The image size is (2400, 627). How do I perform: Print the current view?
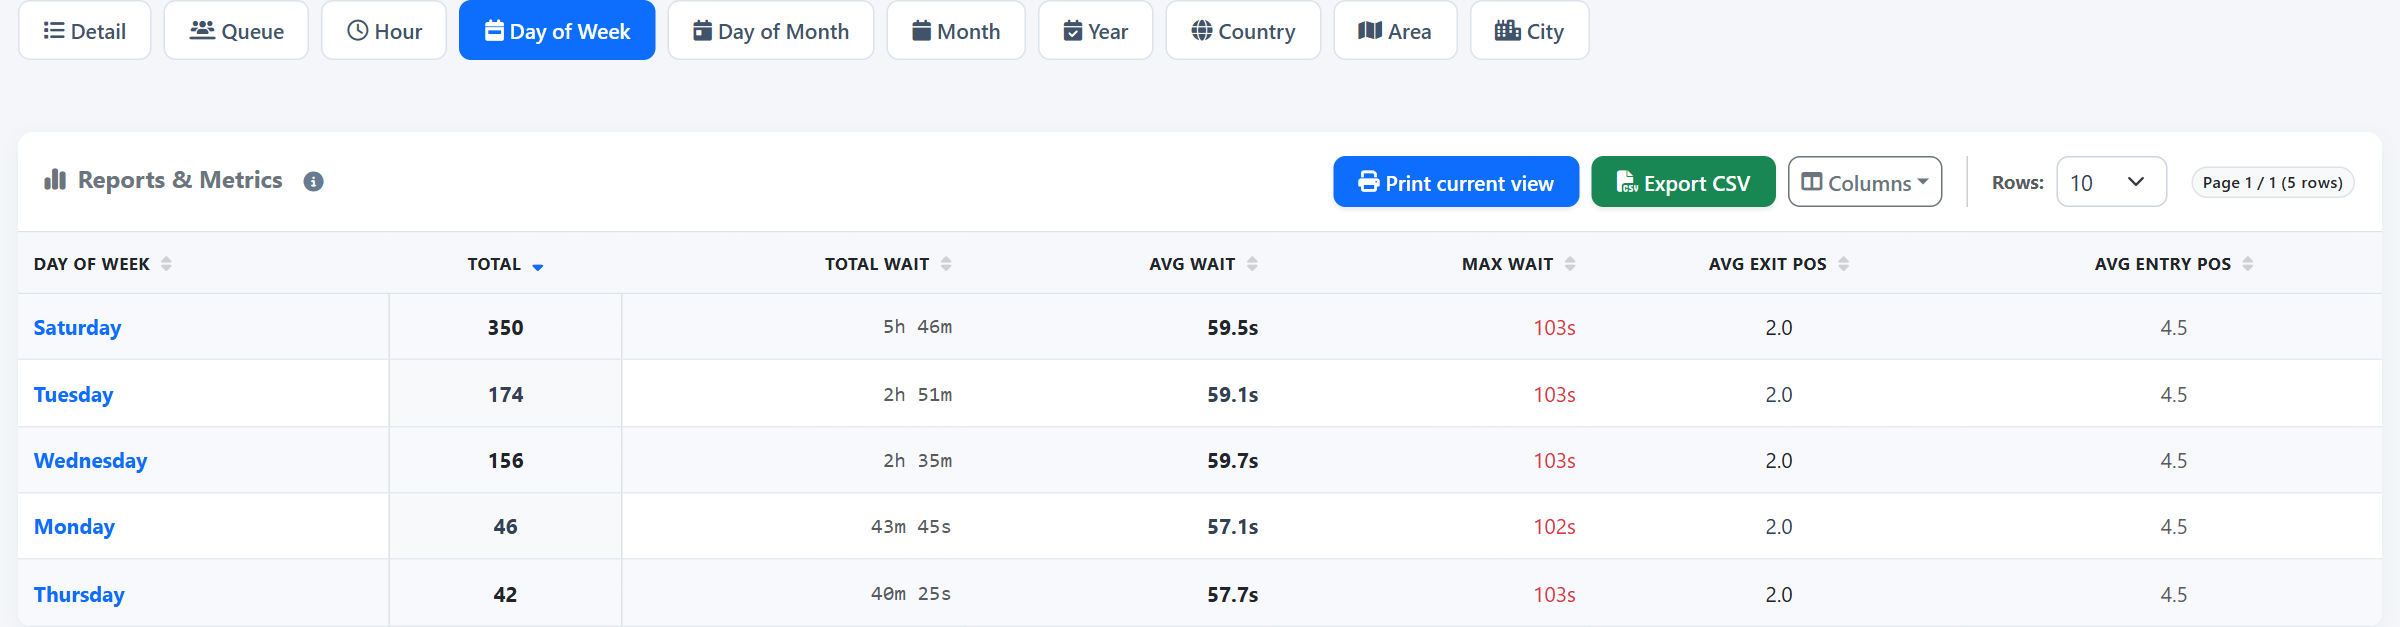coord(1456,182)
